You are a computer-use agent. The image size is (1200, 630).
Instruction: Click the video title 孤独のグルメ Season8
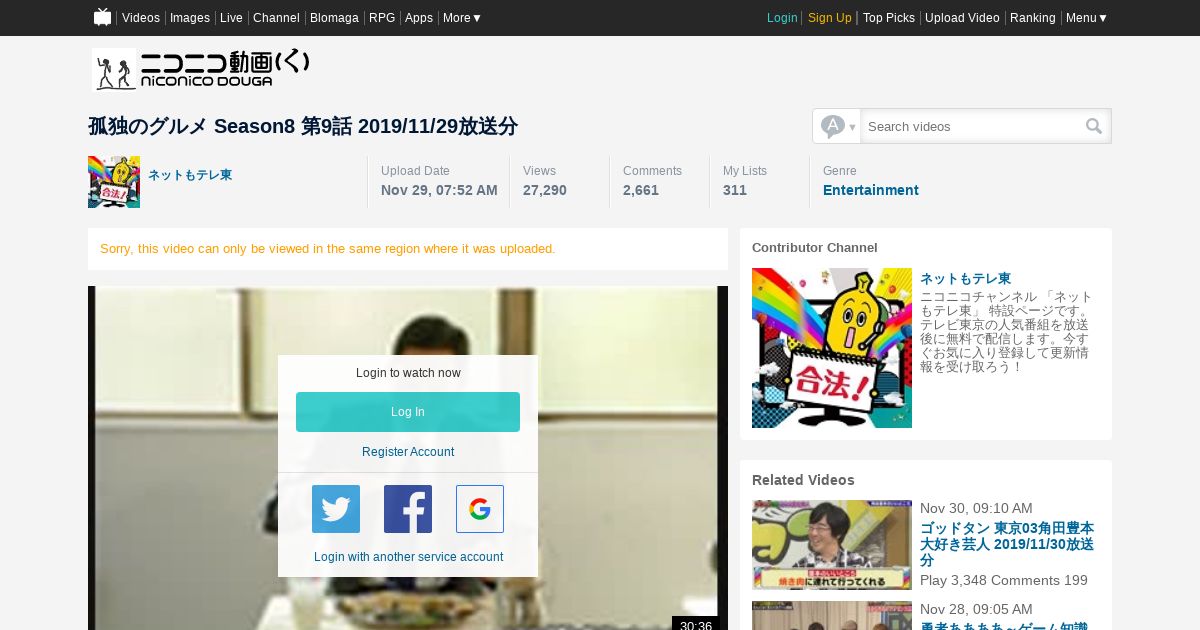click(303, 126)
